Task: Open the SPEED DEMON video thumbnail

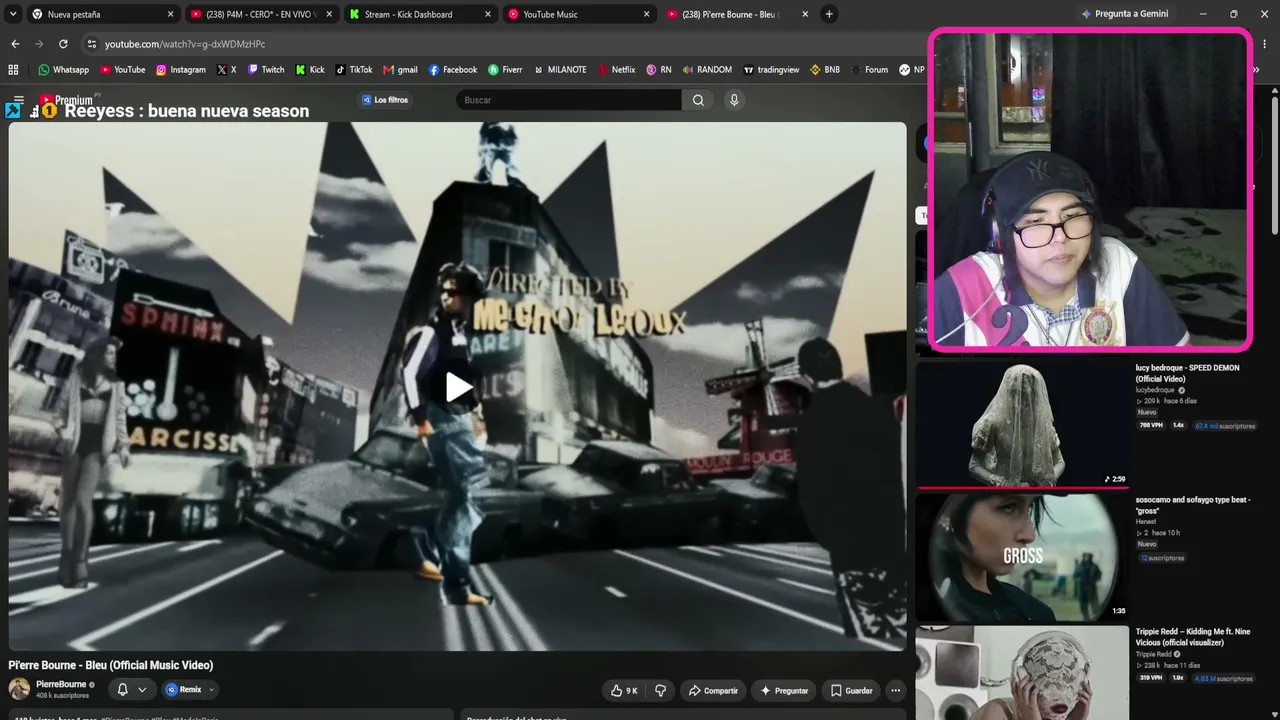Action: pos(1022,424)
